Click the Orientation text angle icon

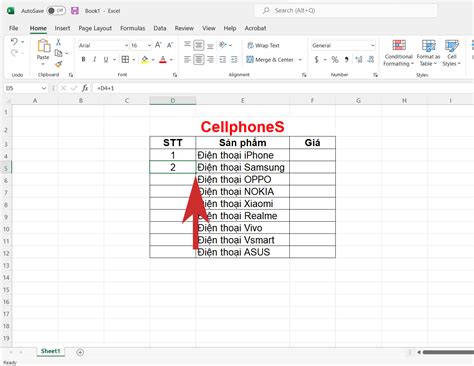(223, 45)
